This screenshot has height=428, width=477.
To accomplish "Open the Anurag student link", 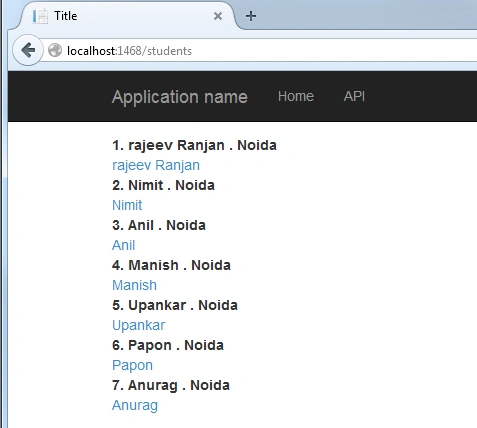I will coord(135,405).
